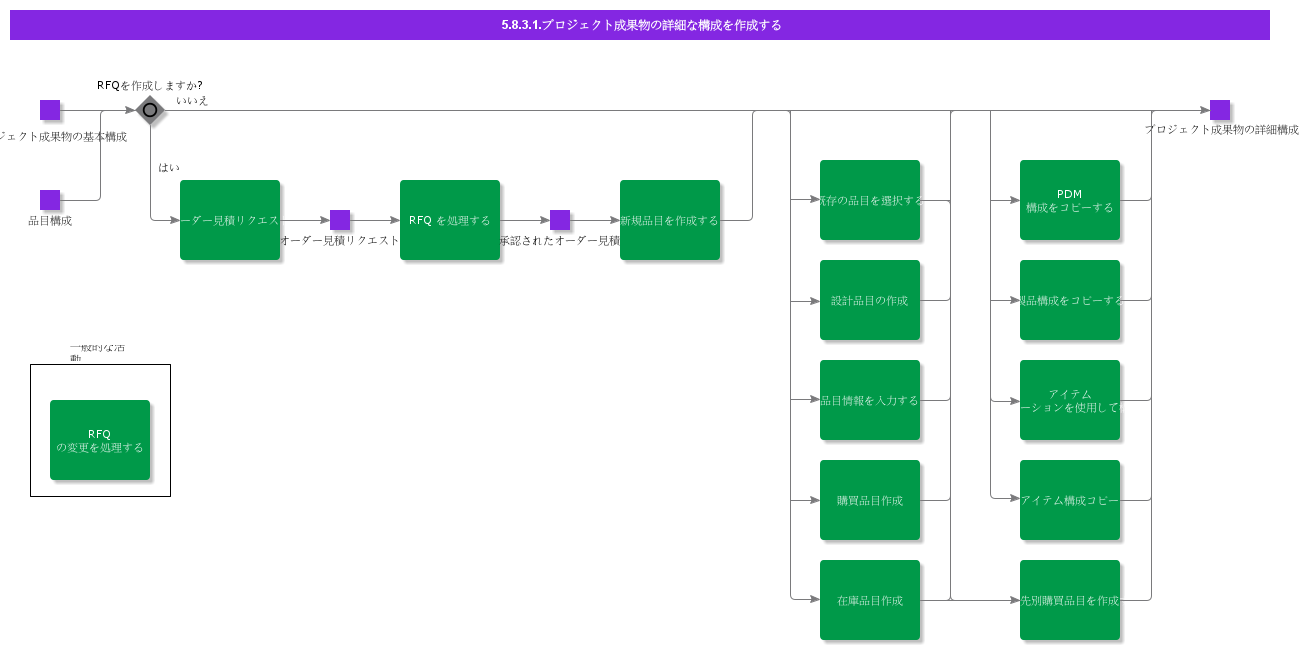This screenshot has width=1310, height=650.
Task: Open the RFQ を処理する activity box
Action: click(450, 220)
